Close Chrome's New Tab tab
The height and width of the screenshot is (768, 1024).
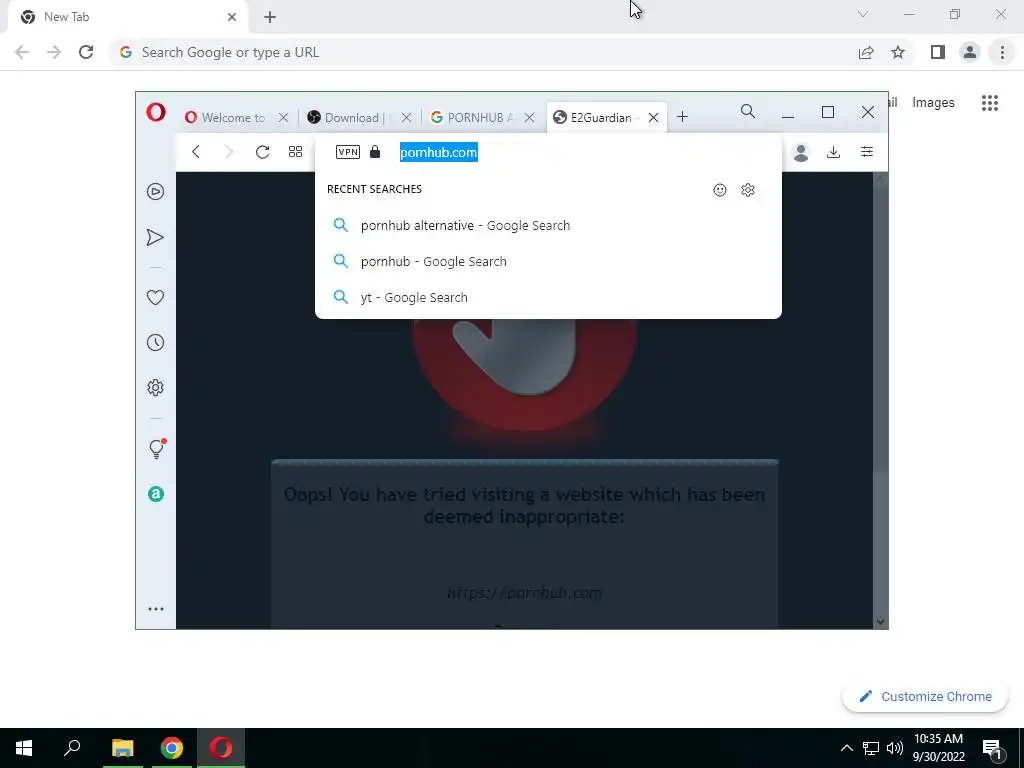(x=232, y=17)
